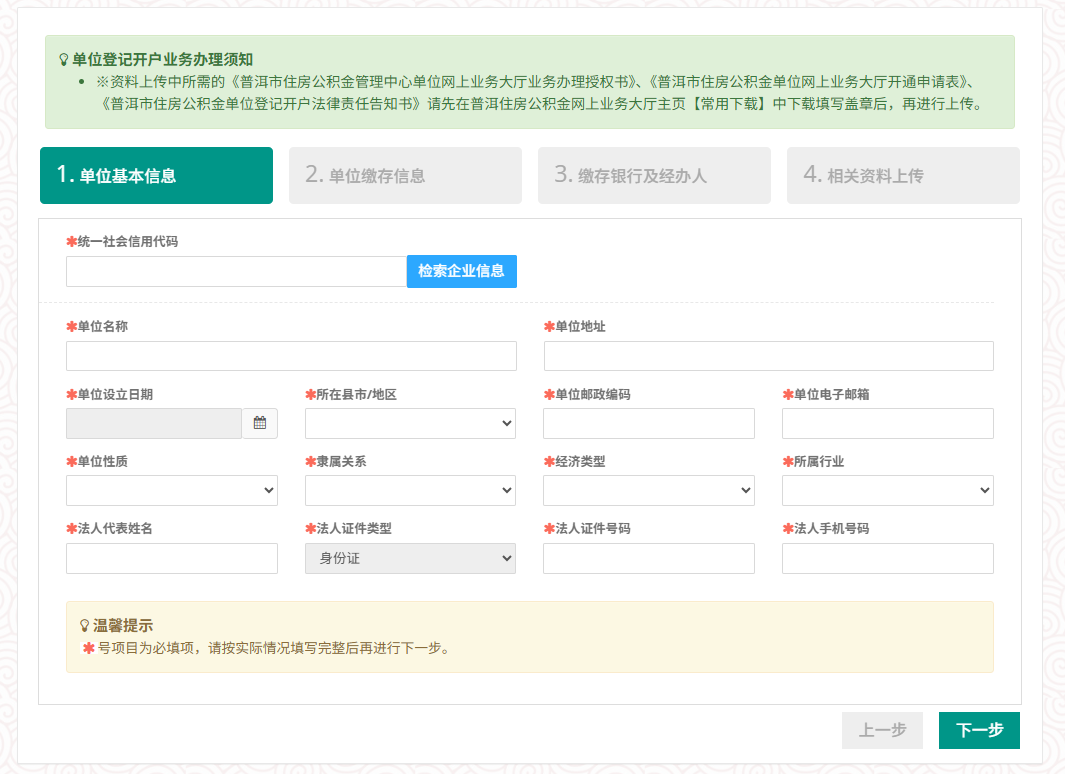Select the 单位基本信息 step tab

156,176
